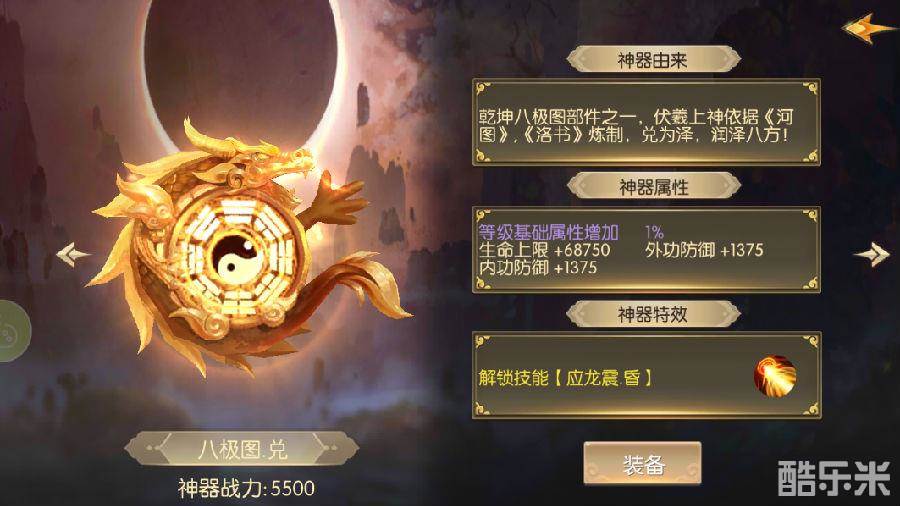Tap the 内功防御 +1375 stat

pos(538,268)
